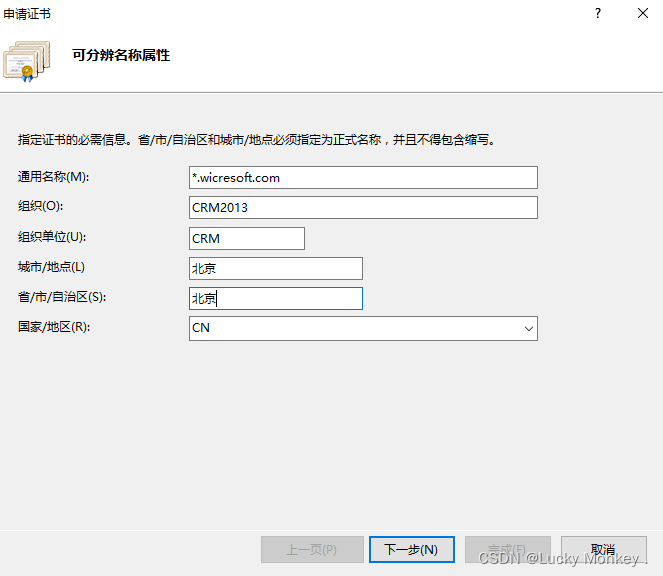Click the 通用名称(M): label
This screenshot has height=576, width=663.
pyautogui.click(x=53, y=177)
